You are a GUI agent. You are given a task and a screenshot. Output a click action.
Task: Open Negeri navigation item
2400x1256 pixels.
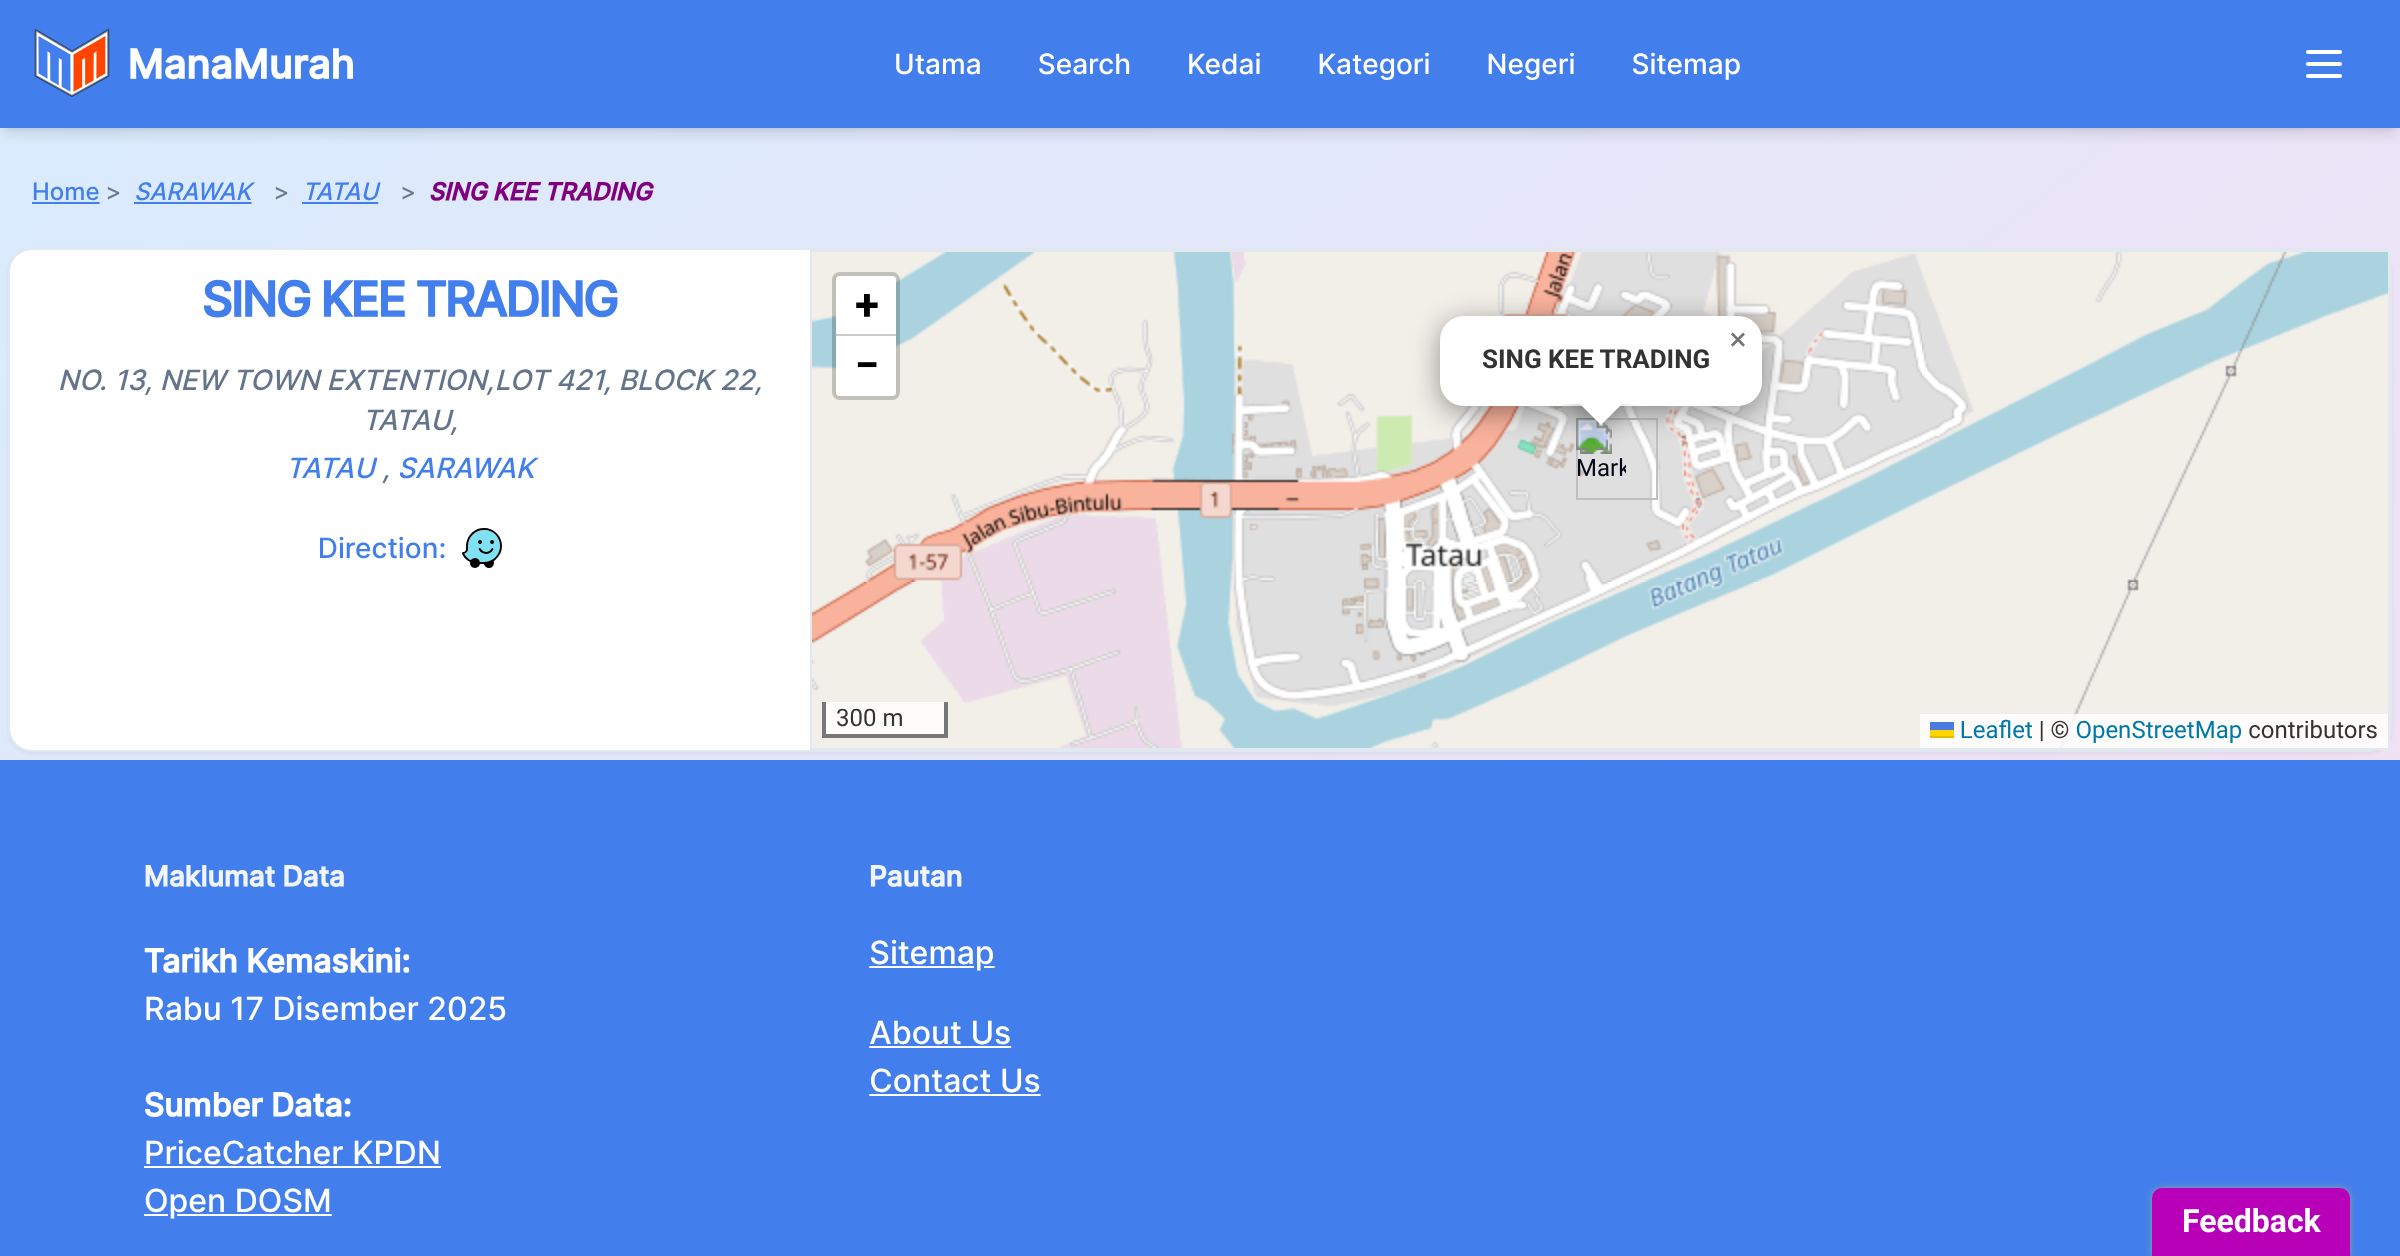coord(1530,64)
